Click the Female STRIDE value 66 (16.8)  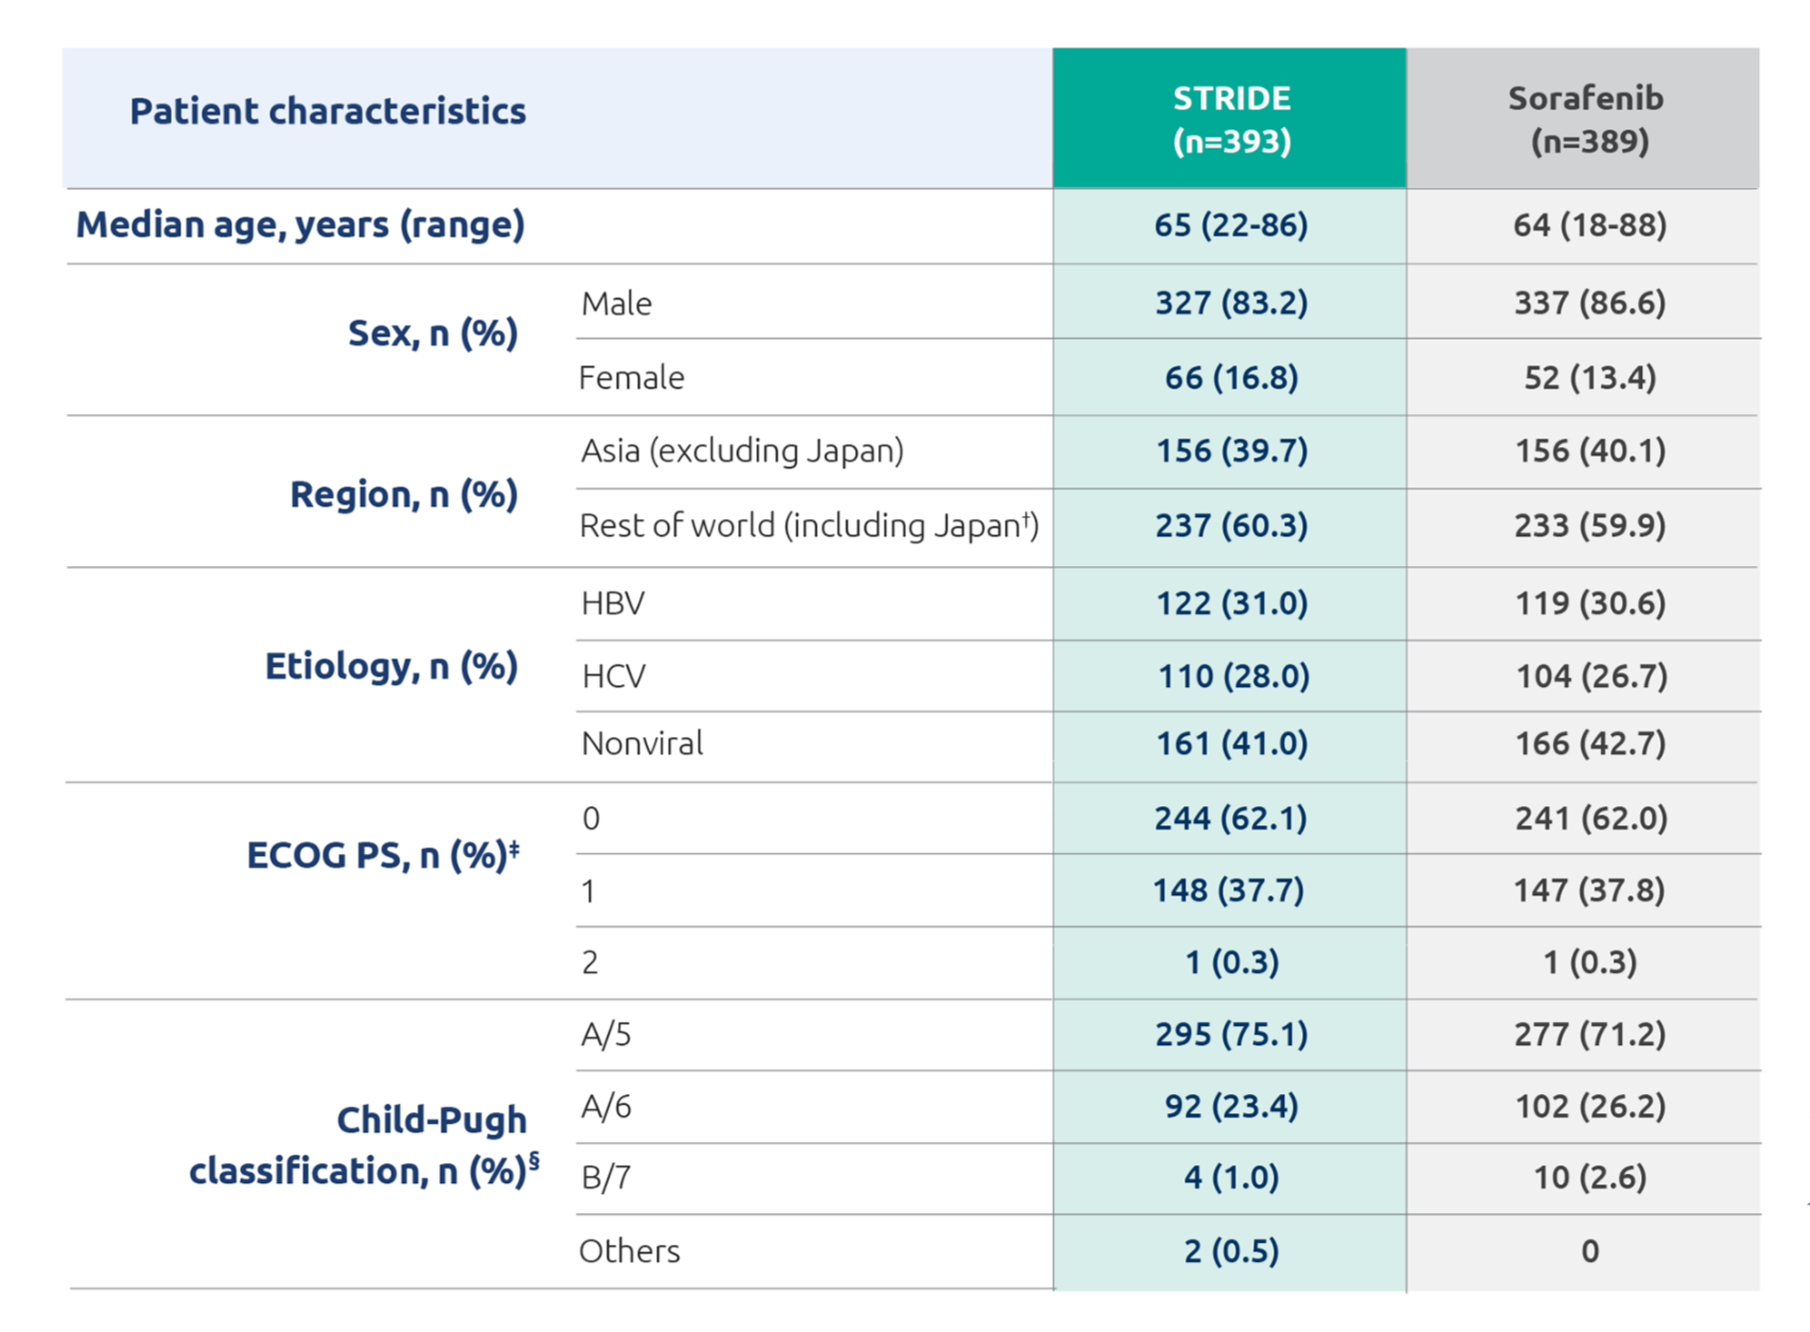(x=1231, y=378)
